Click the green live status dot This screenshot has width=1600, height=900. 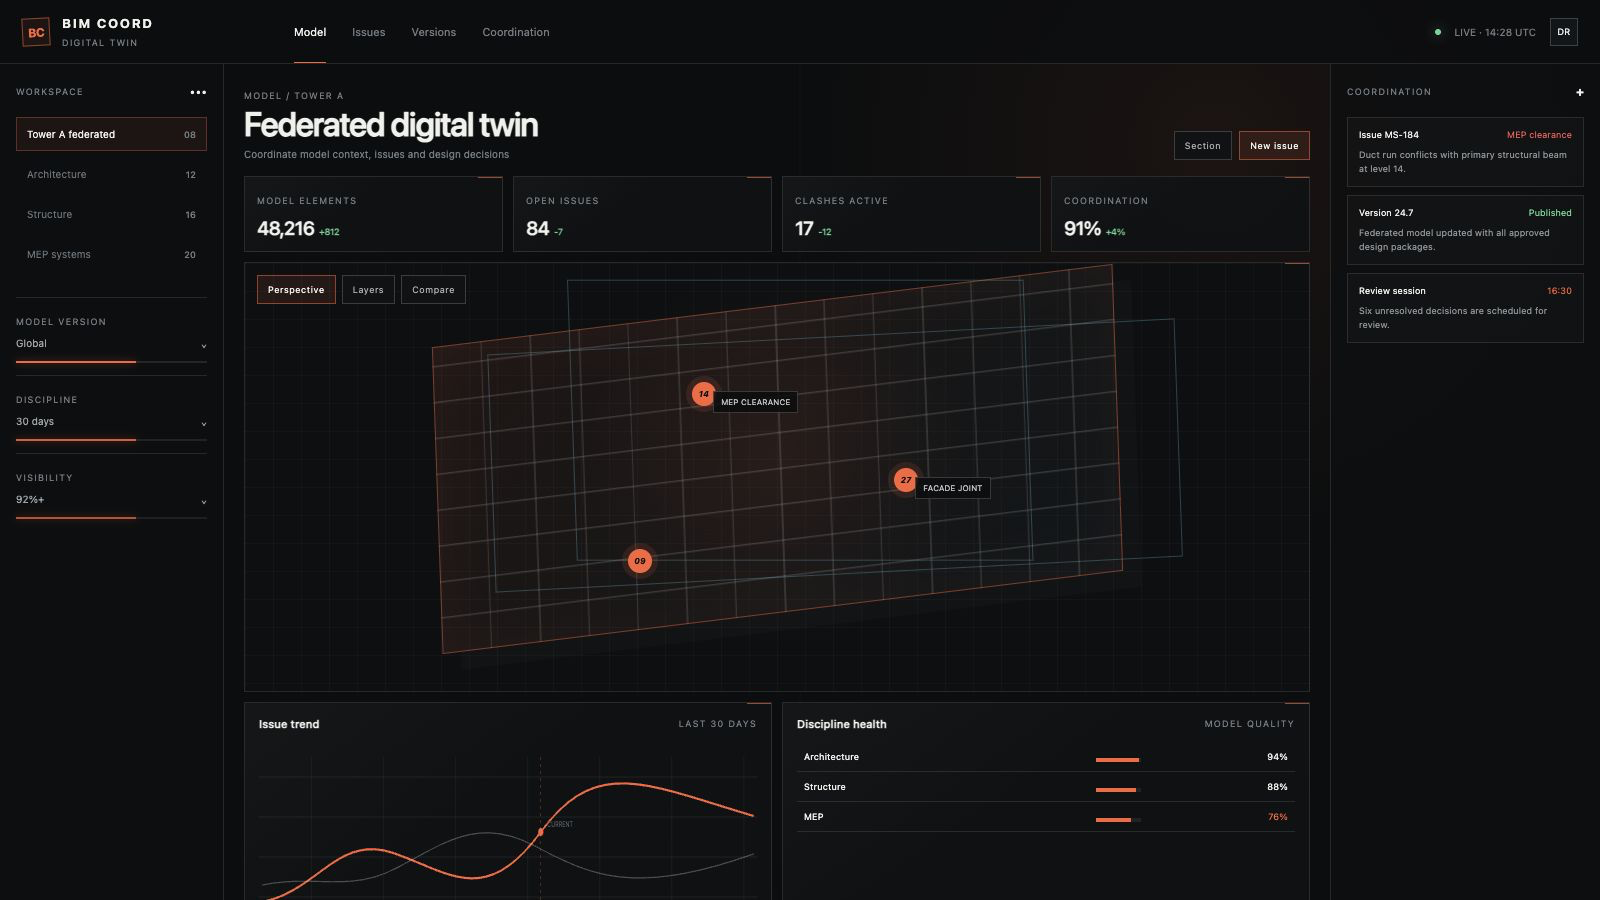point(1438,32)
